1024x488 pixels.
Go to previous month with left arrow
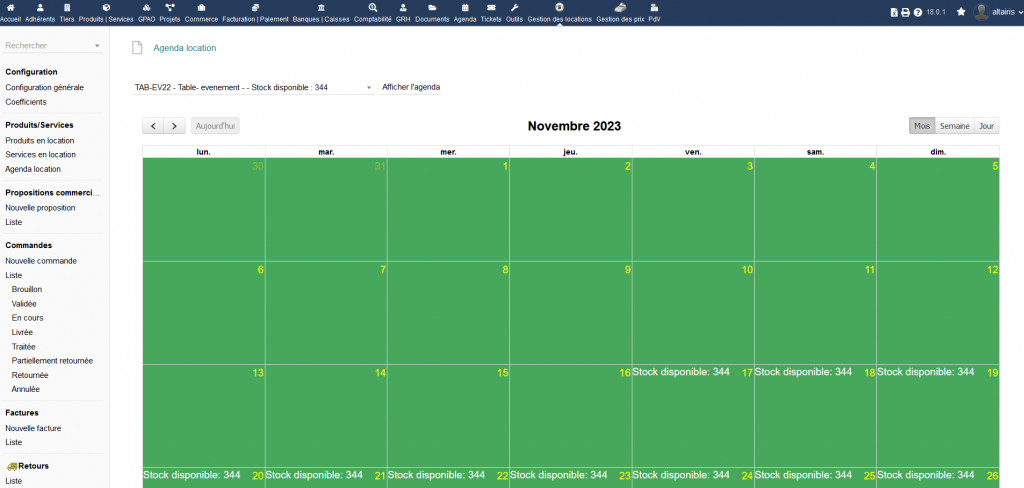pyautogui.click(x=153, y=126)
